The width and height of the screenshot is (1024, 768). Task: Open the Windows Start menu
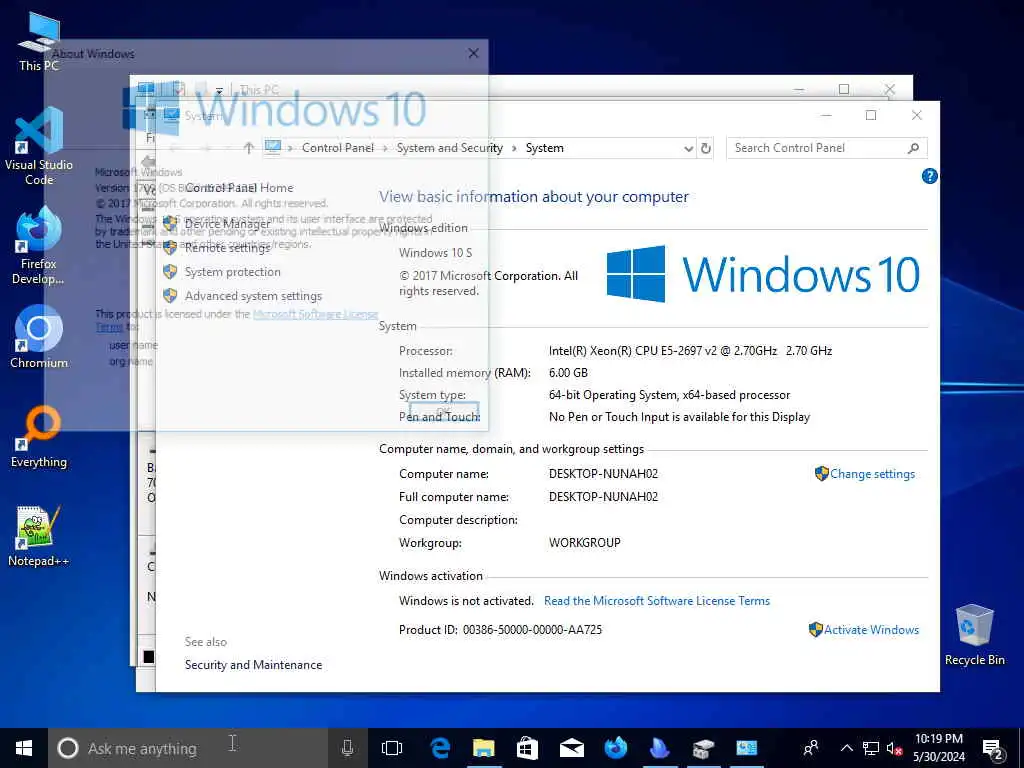24,748
